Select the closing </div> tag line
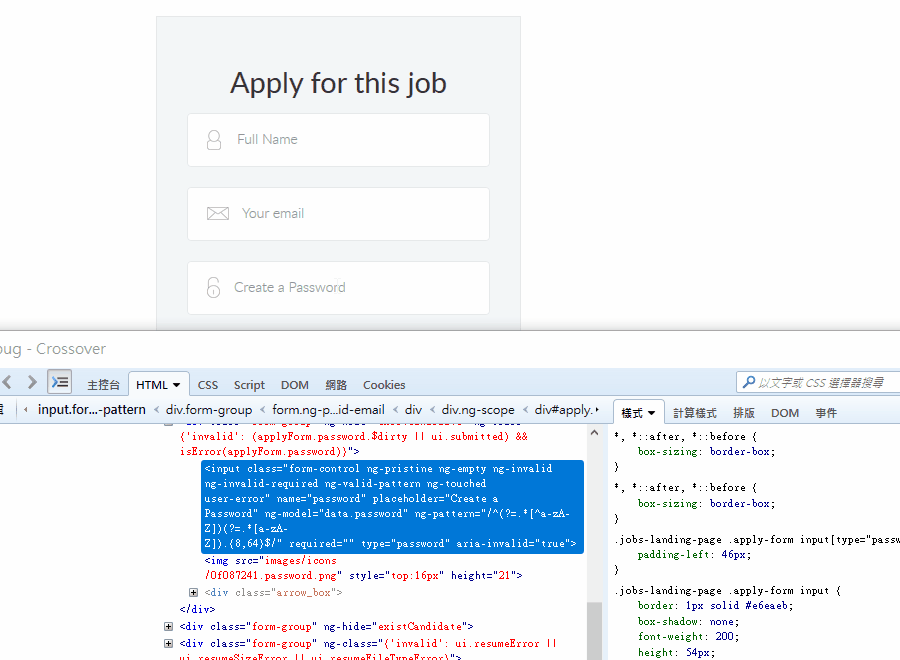Image resolution: width=900 pixels, height=660 pixels. [197, 609]
